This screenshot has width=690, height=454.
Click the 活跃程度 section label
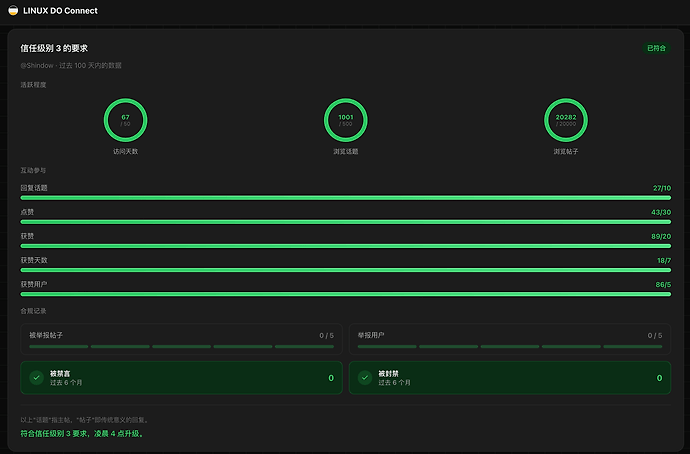(x=33, y=85)
